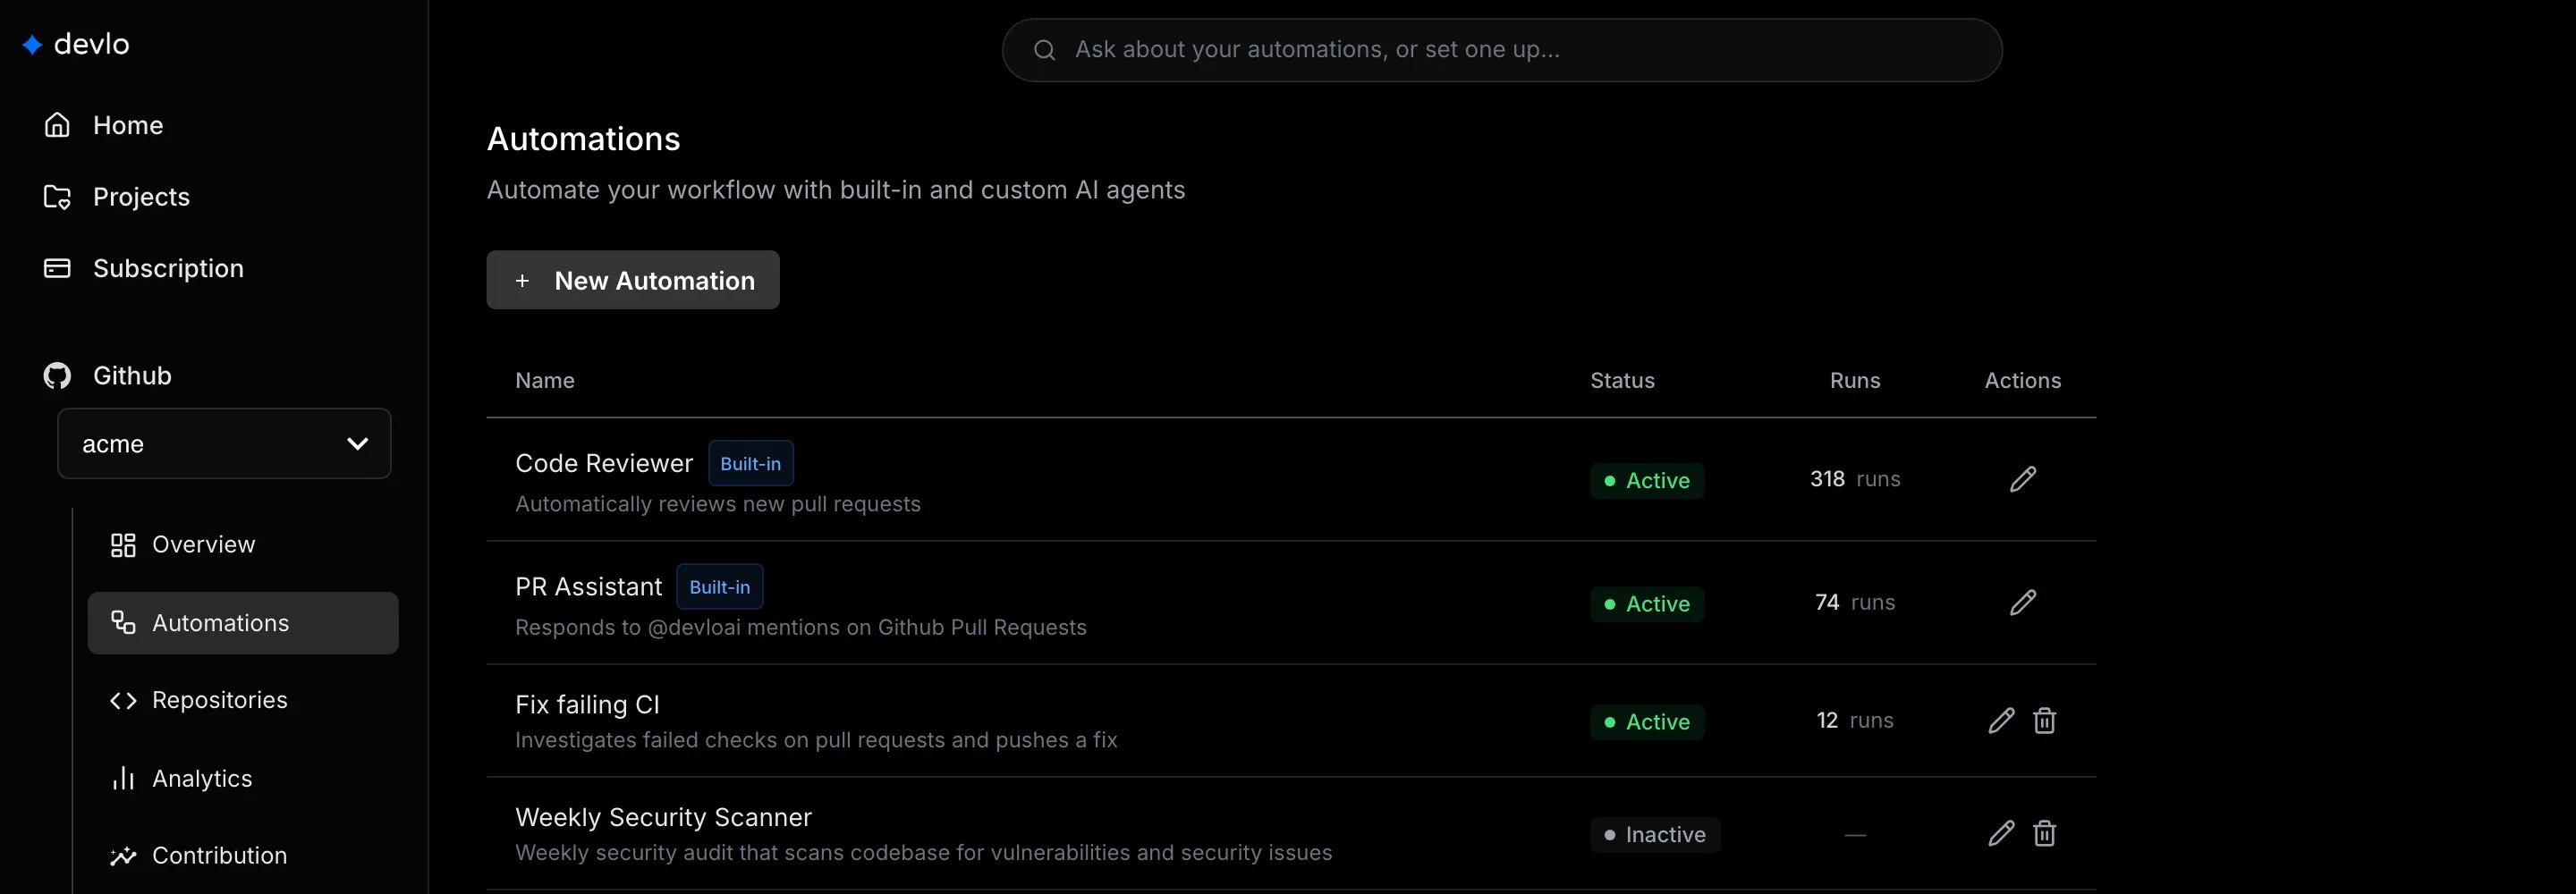Click the Built-in tag beside Code Reviewer
Screen dimensions: 2576x894
click(x=751, y=463)
